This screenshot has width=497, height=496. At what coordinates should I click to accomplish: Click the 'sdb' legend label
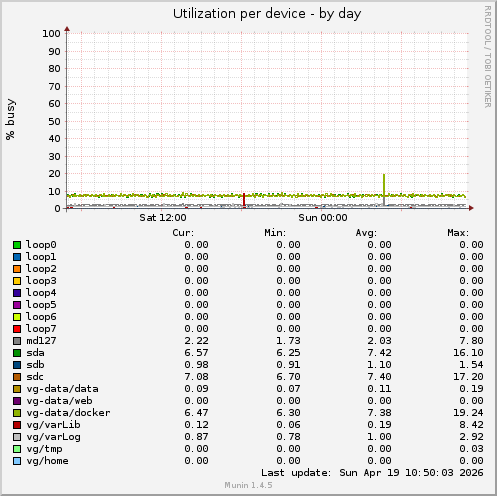[x=35, y=365]
